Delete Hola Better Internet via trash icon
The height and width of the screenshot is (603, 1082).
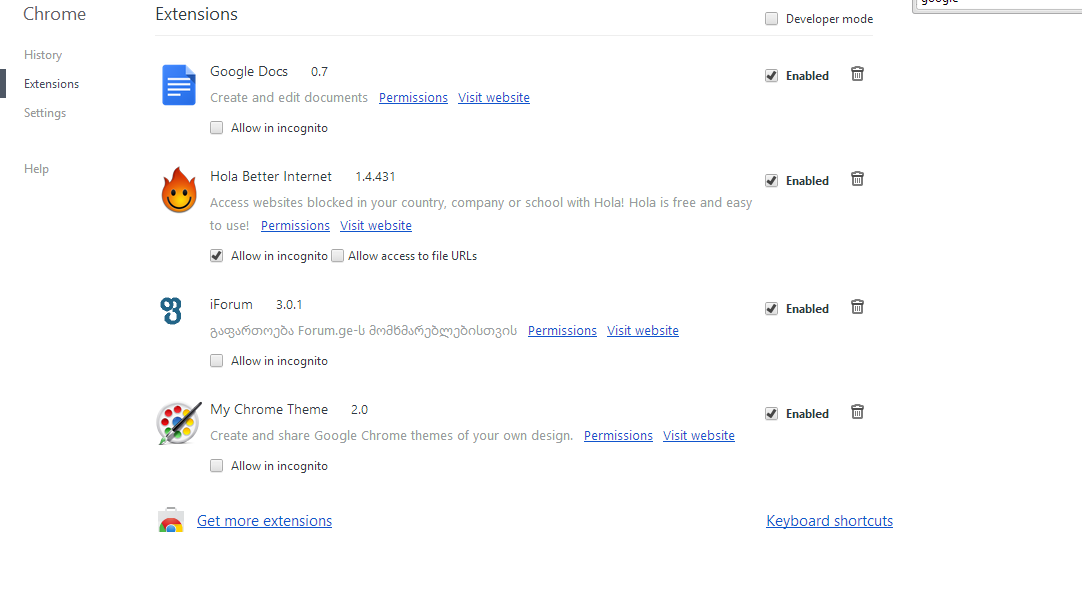click(857, 179)
